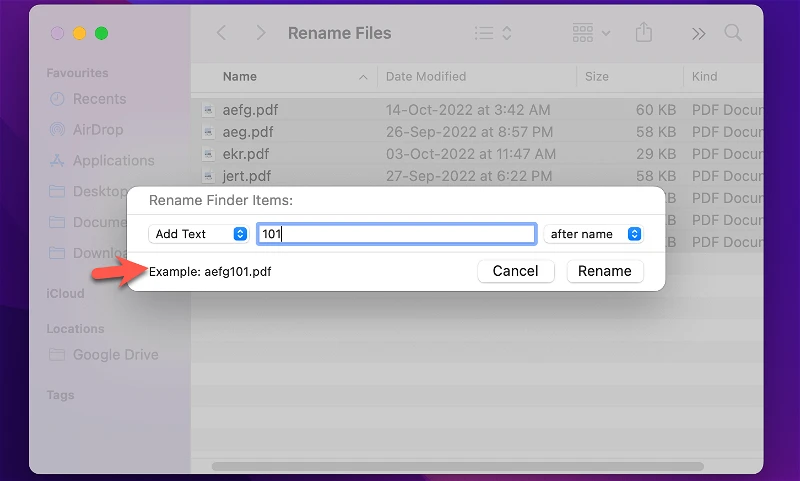800x481 pixels.
Task: Click the 26-Sep-2022 at 8:57 PM date
Action: (469, 132)
